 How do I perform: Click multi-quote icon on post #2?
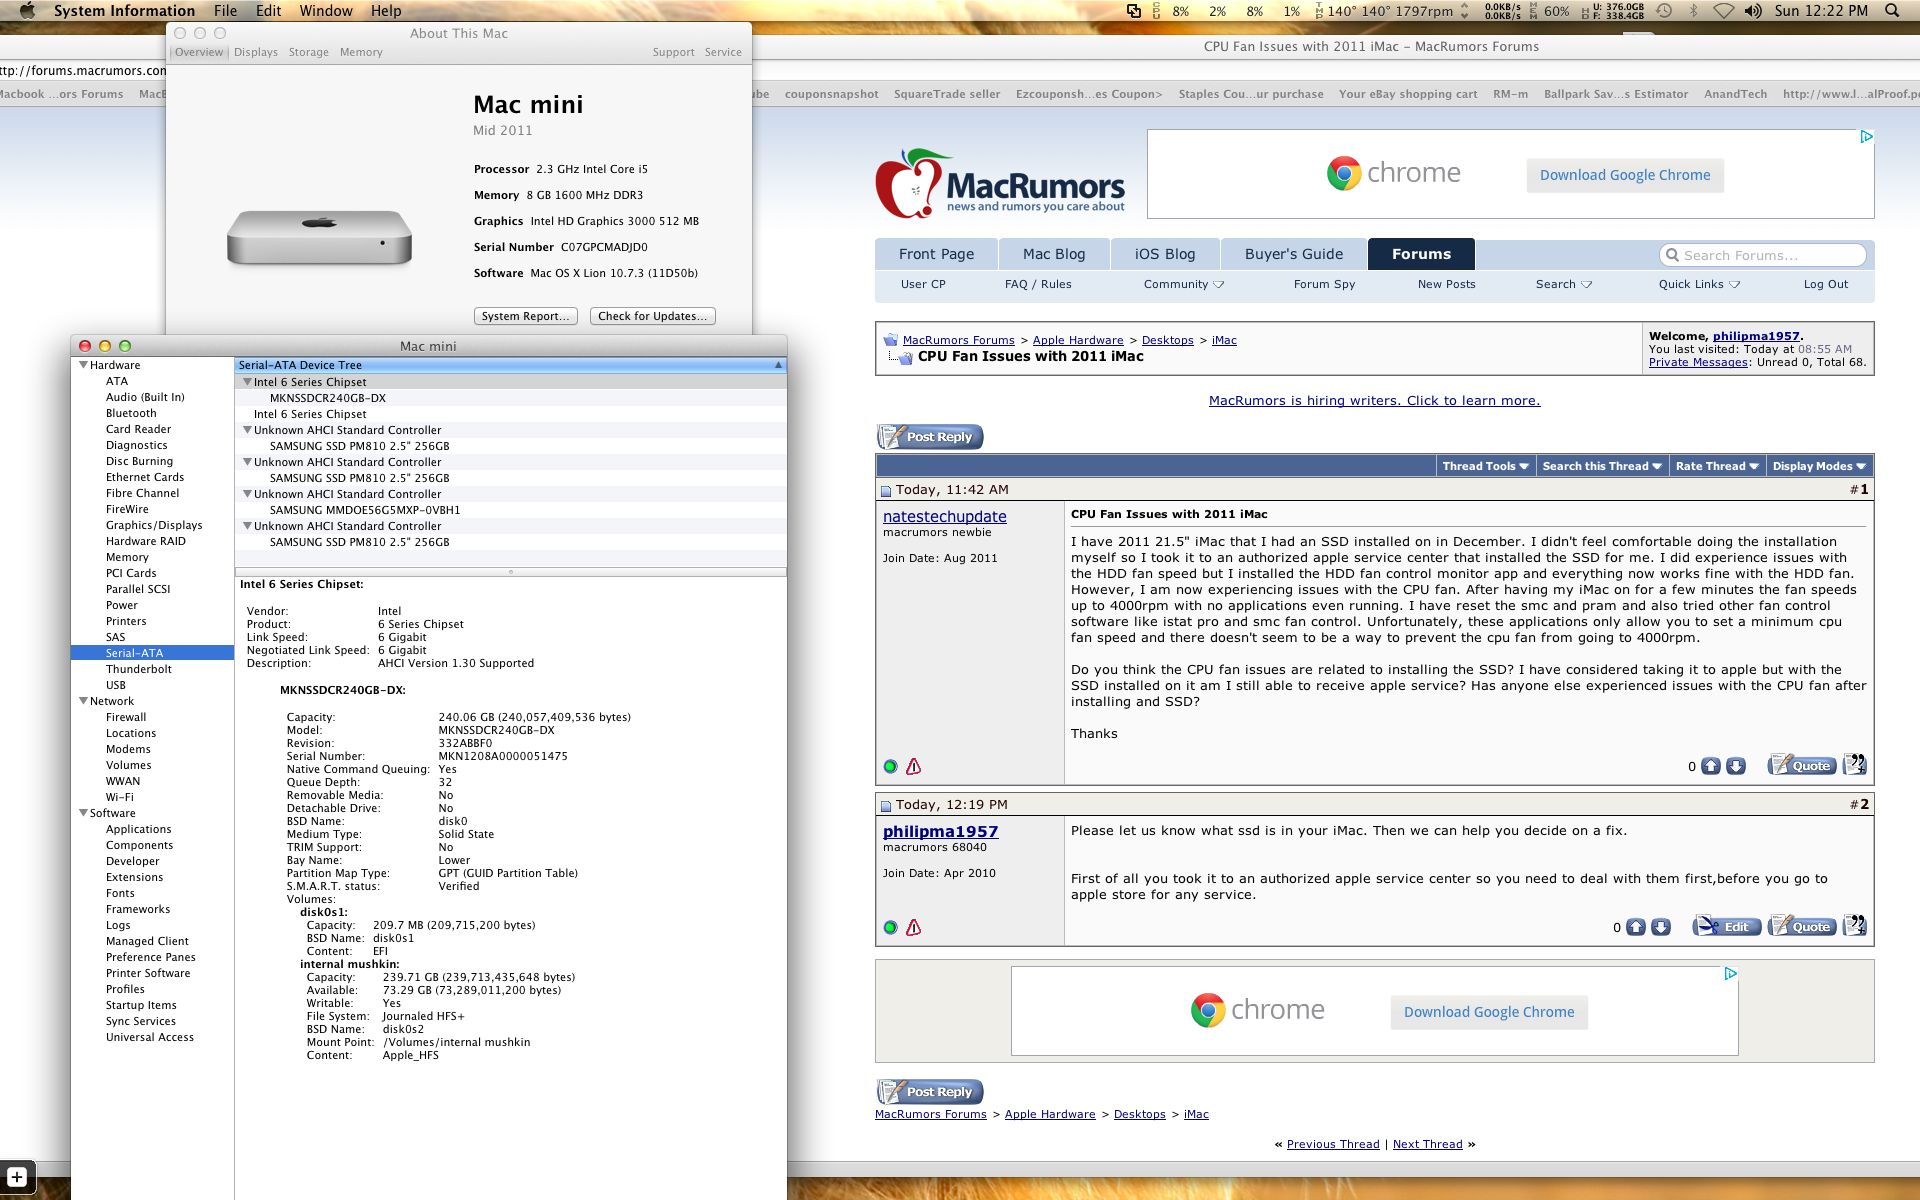click(1855, 926)
